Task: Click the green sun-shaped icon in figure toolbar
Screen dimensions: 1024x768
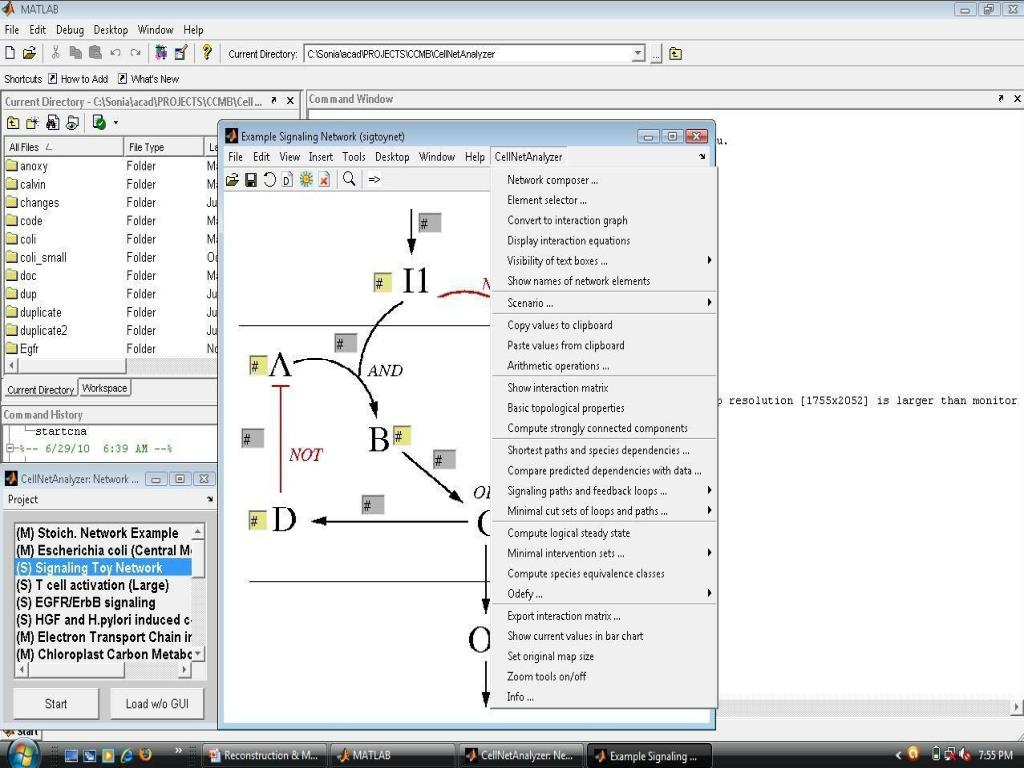Action: point(306,180)
